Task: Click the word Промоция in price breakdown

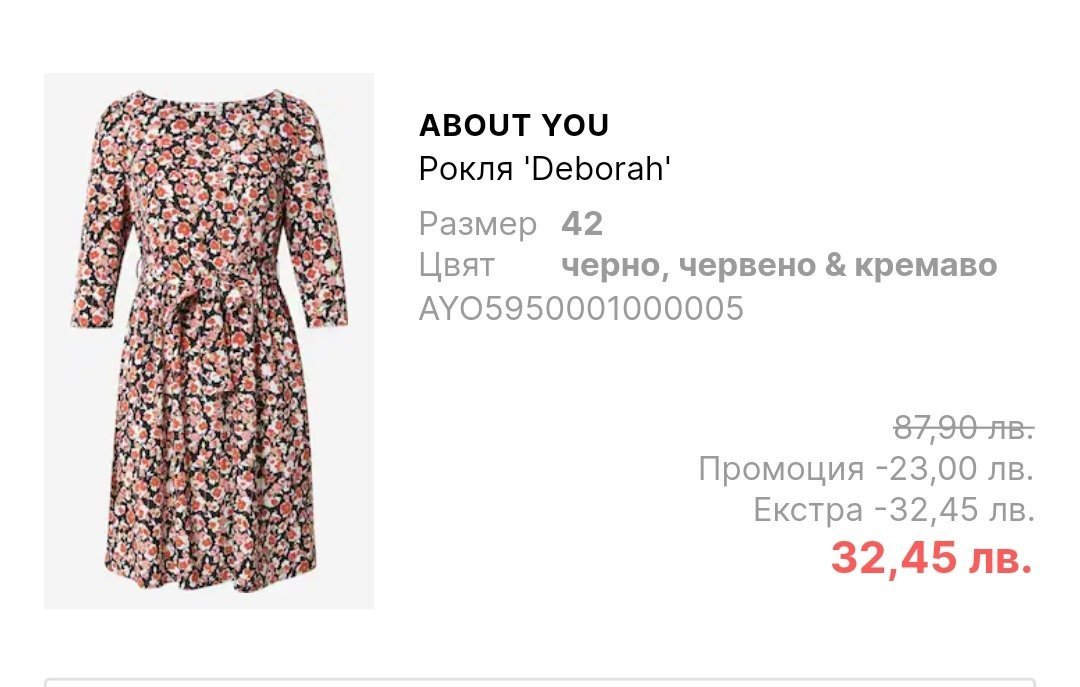Action: pyautogui.click(x=781, y=469)
